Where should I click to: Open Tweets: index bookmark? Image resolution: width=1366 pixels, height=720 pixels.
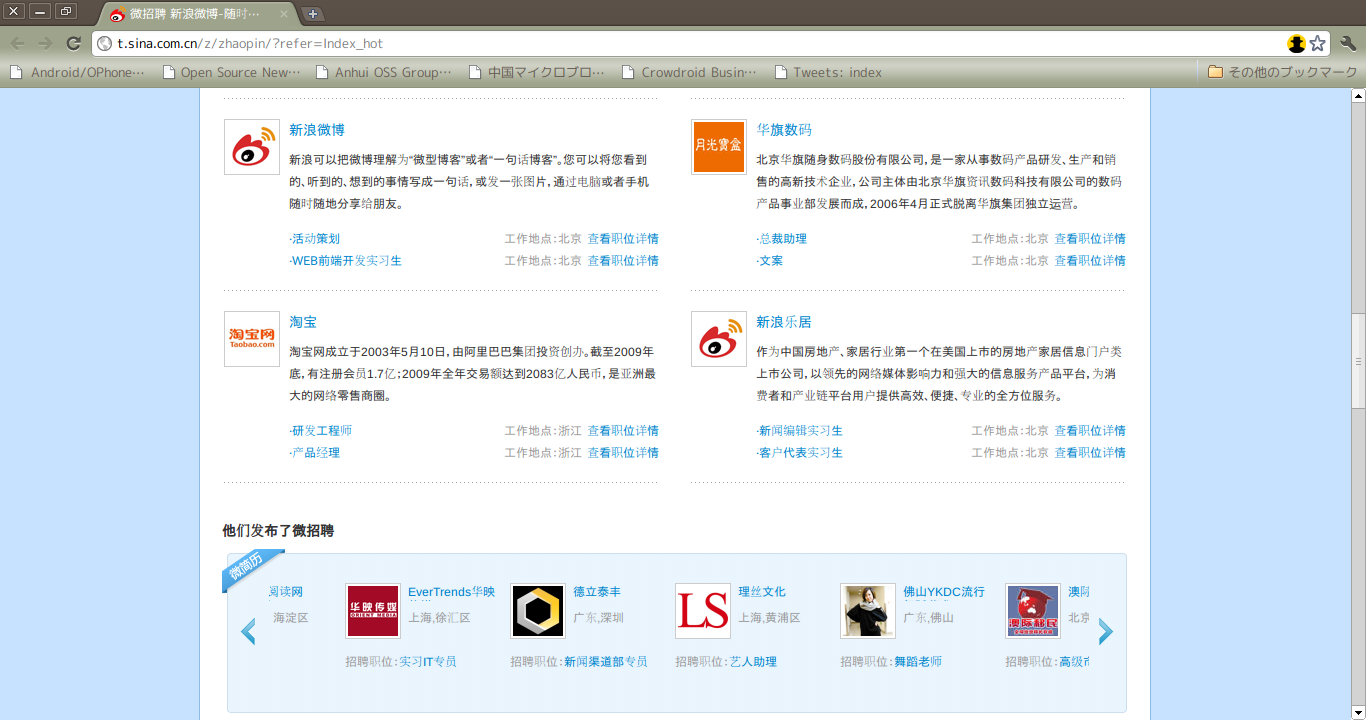[828, 72]
